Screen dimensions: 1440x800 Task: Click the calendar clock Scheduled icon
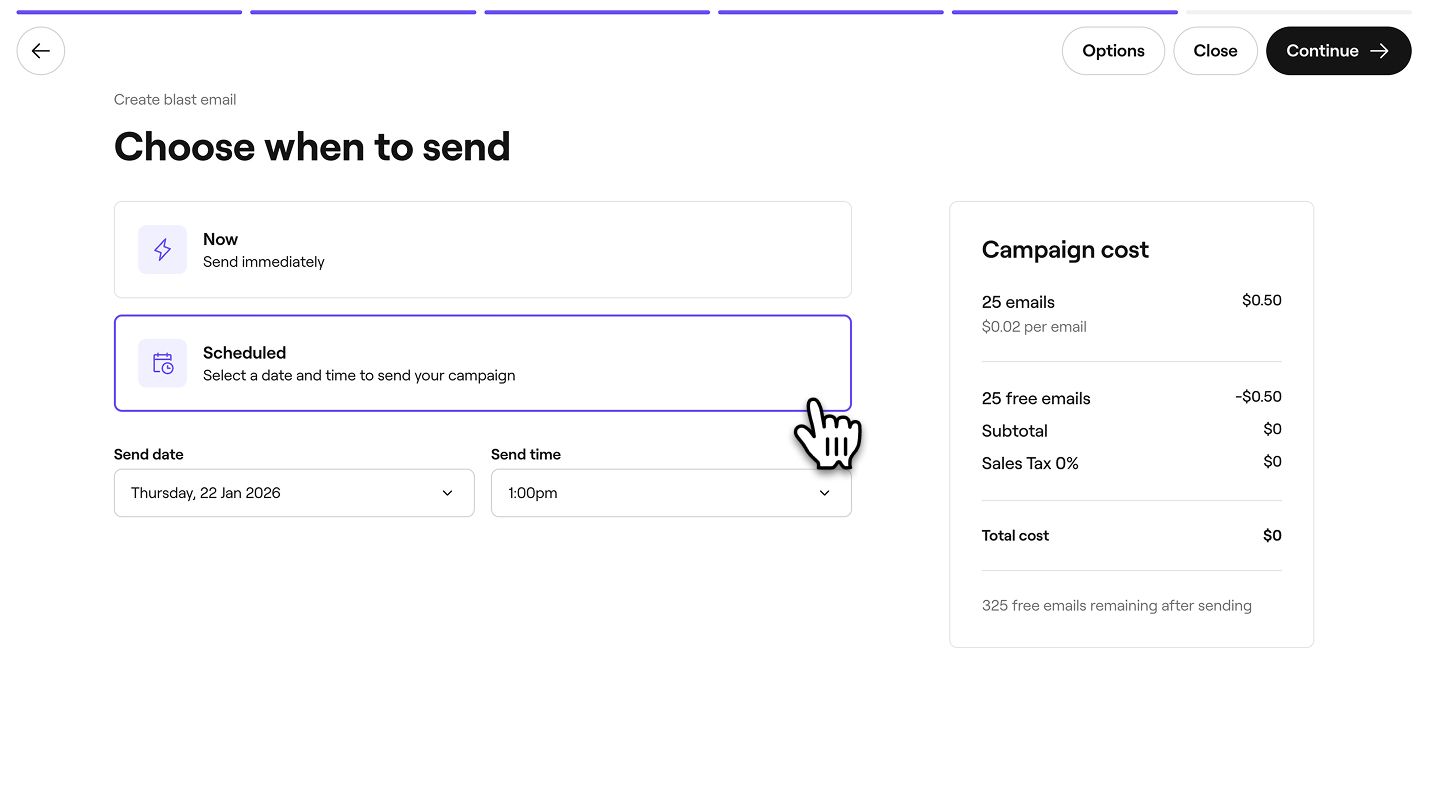(162, 363)
